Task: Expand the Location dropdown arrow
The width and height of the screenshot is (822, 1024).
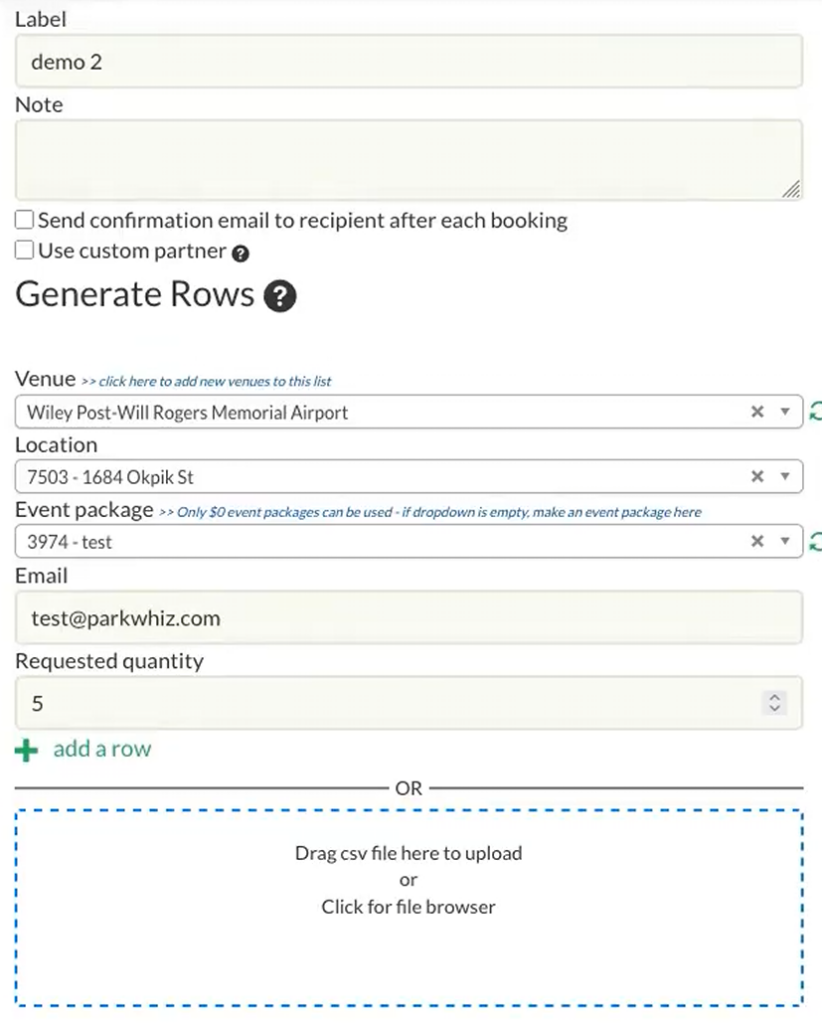Action: [785, 477]
